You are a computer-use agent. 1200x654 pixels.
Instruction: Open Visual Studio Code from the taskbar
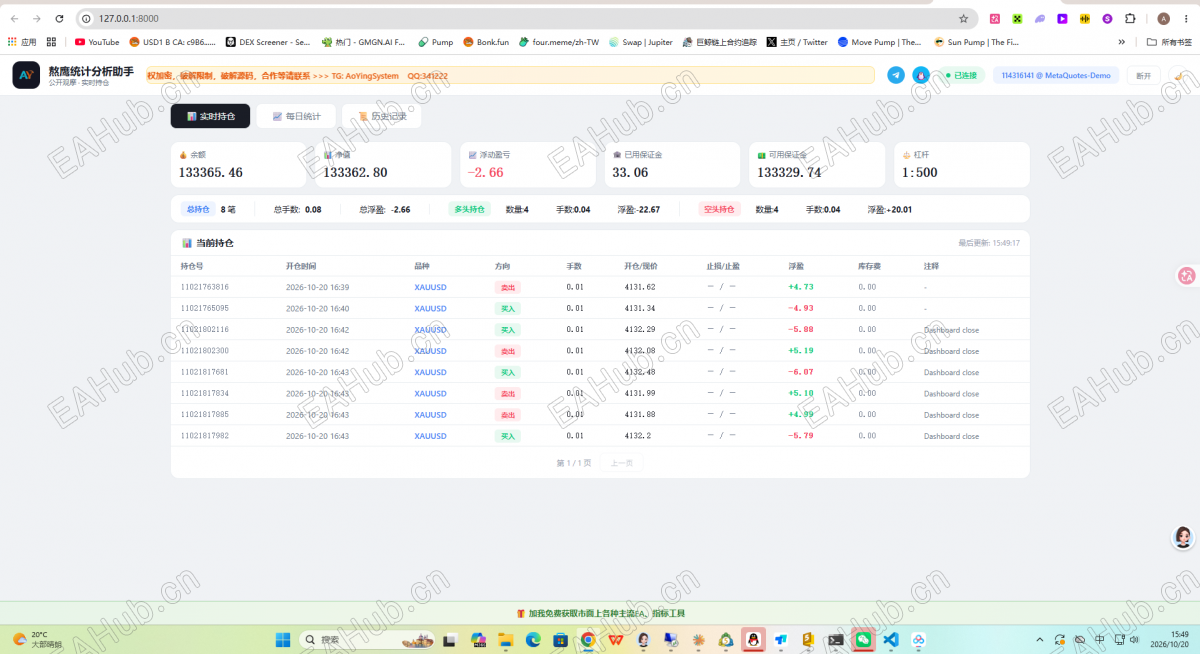[x=890, y=639]
